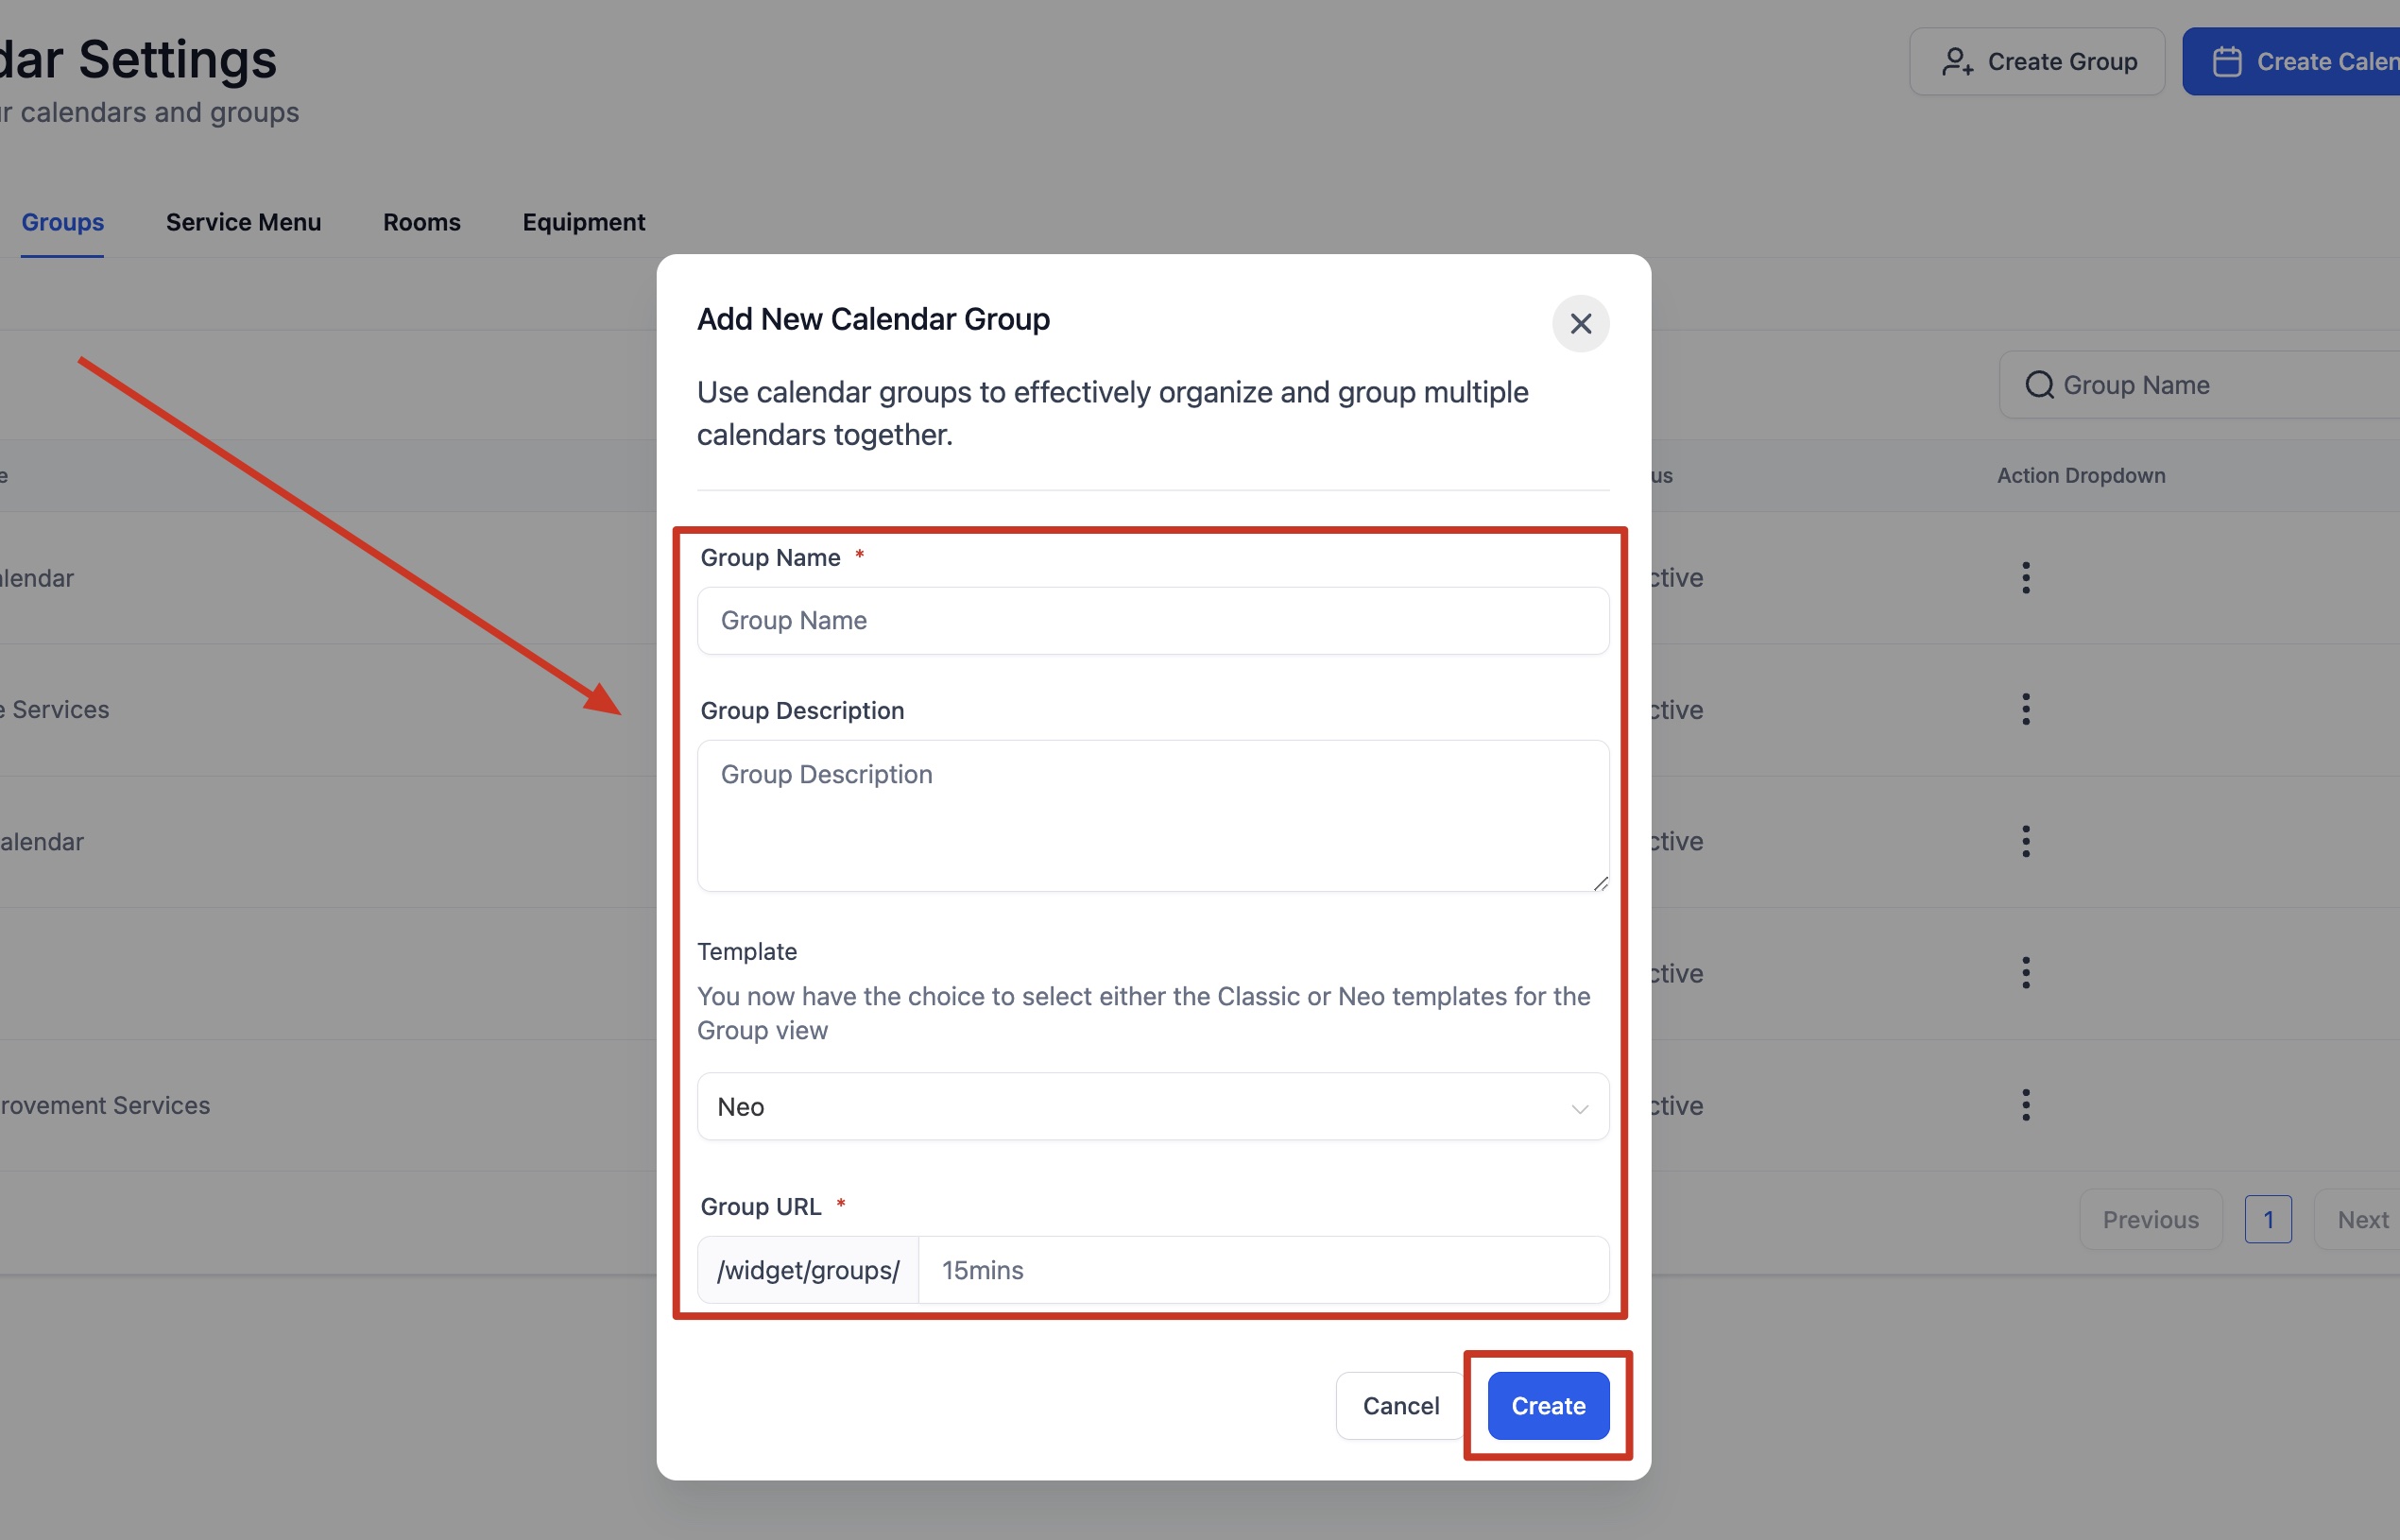Image resolution: width=2400 pixels, height=1540 pixels.
Task: Open three-dot menu in third row
Action: 2026,842
